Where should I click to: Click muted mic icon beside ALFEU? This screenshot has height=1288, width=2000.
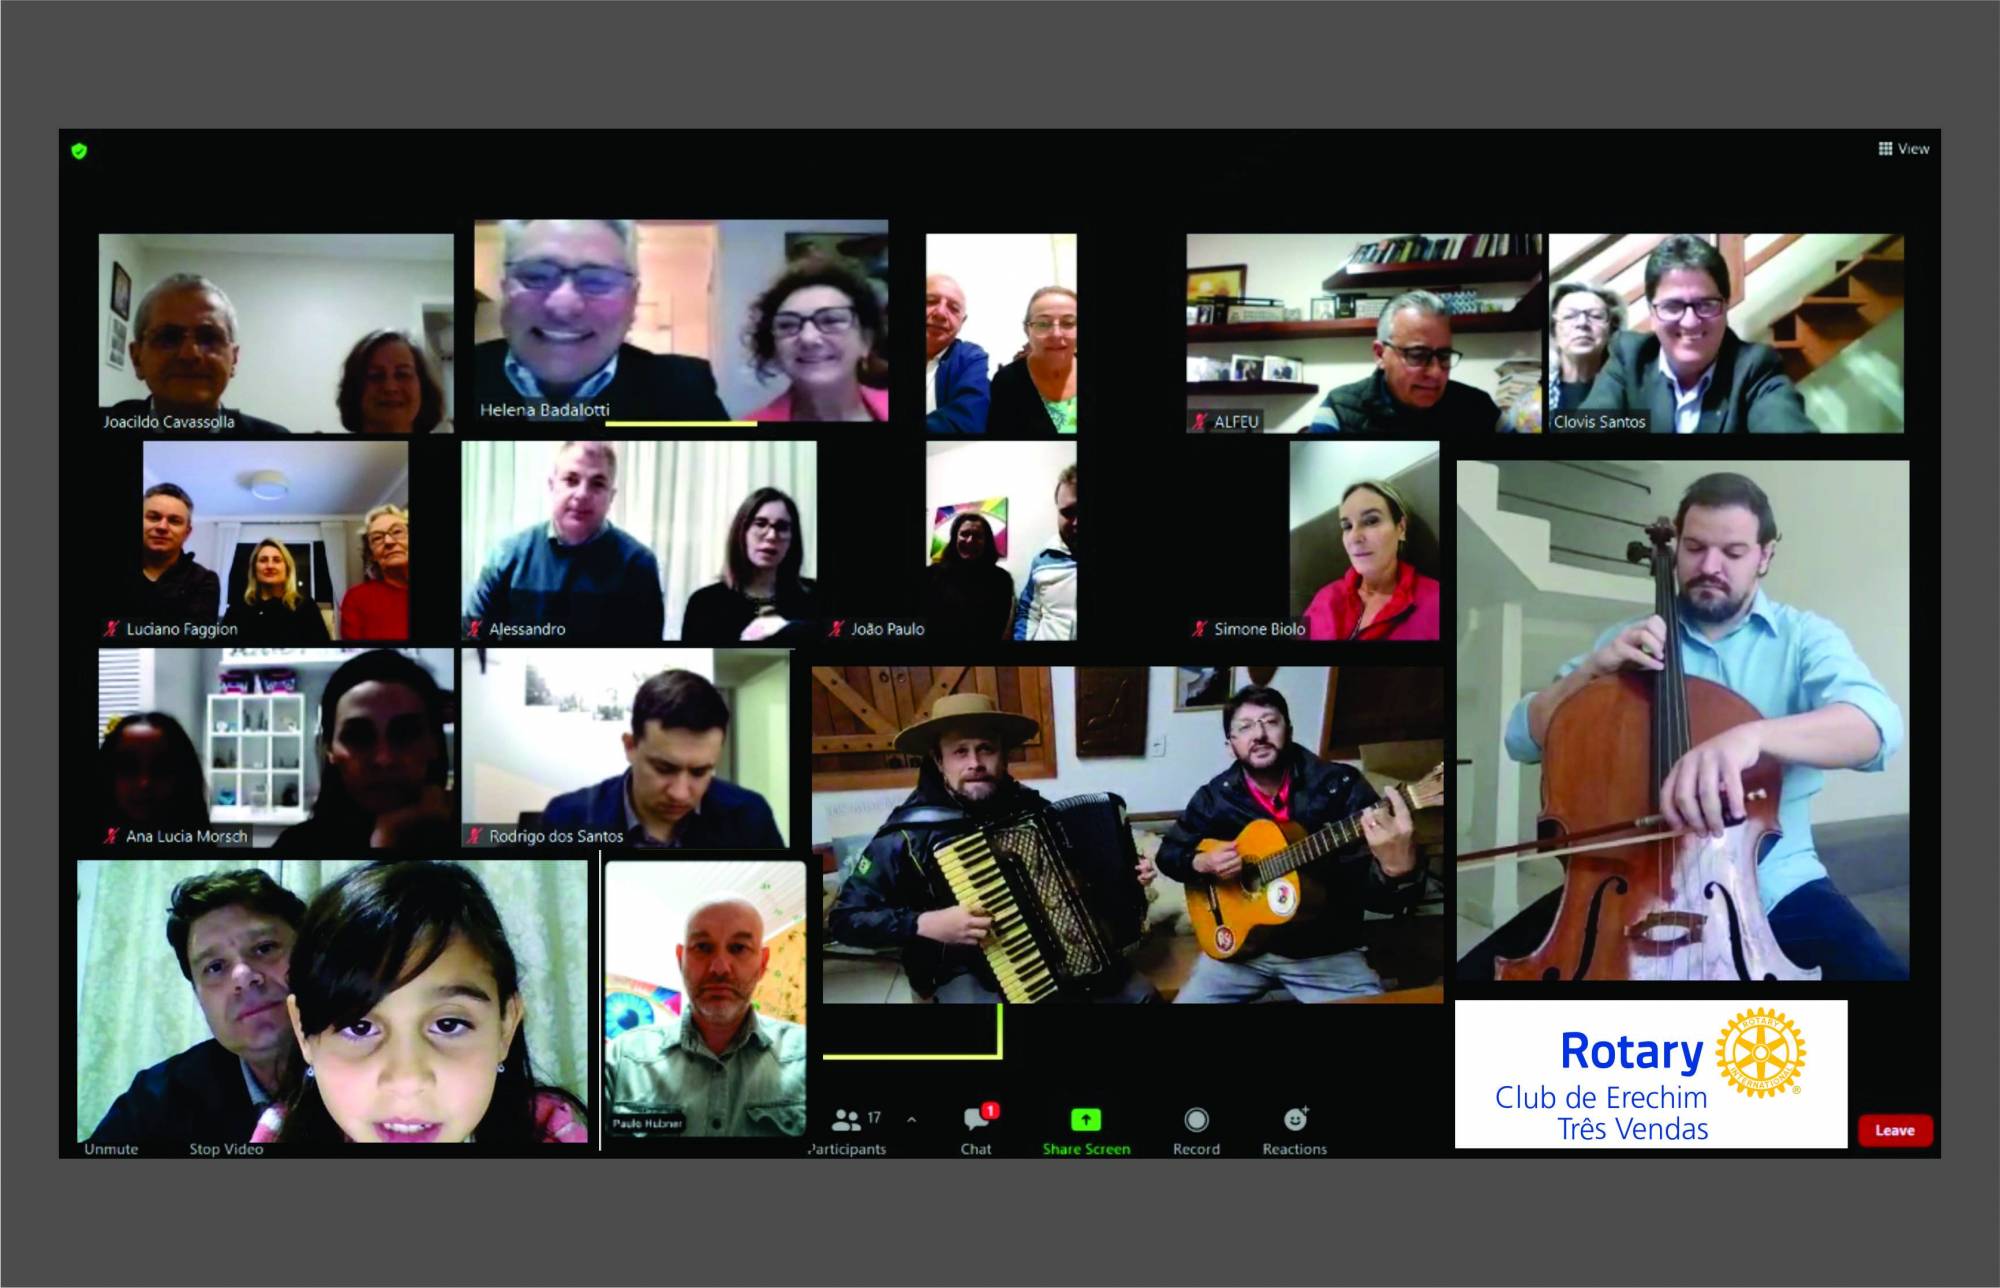click(1199, 422)
